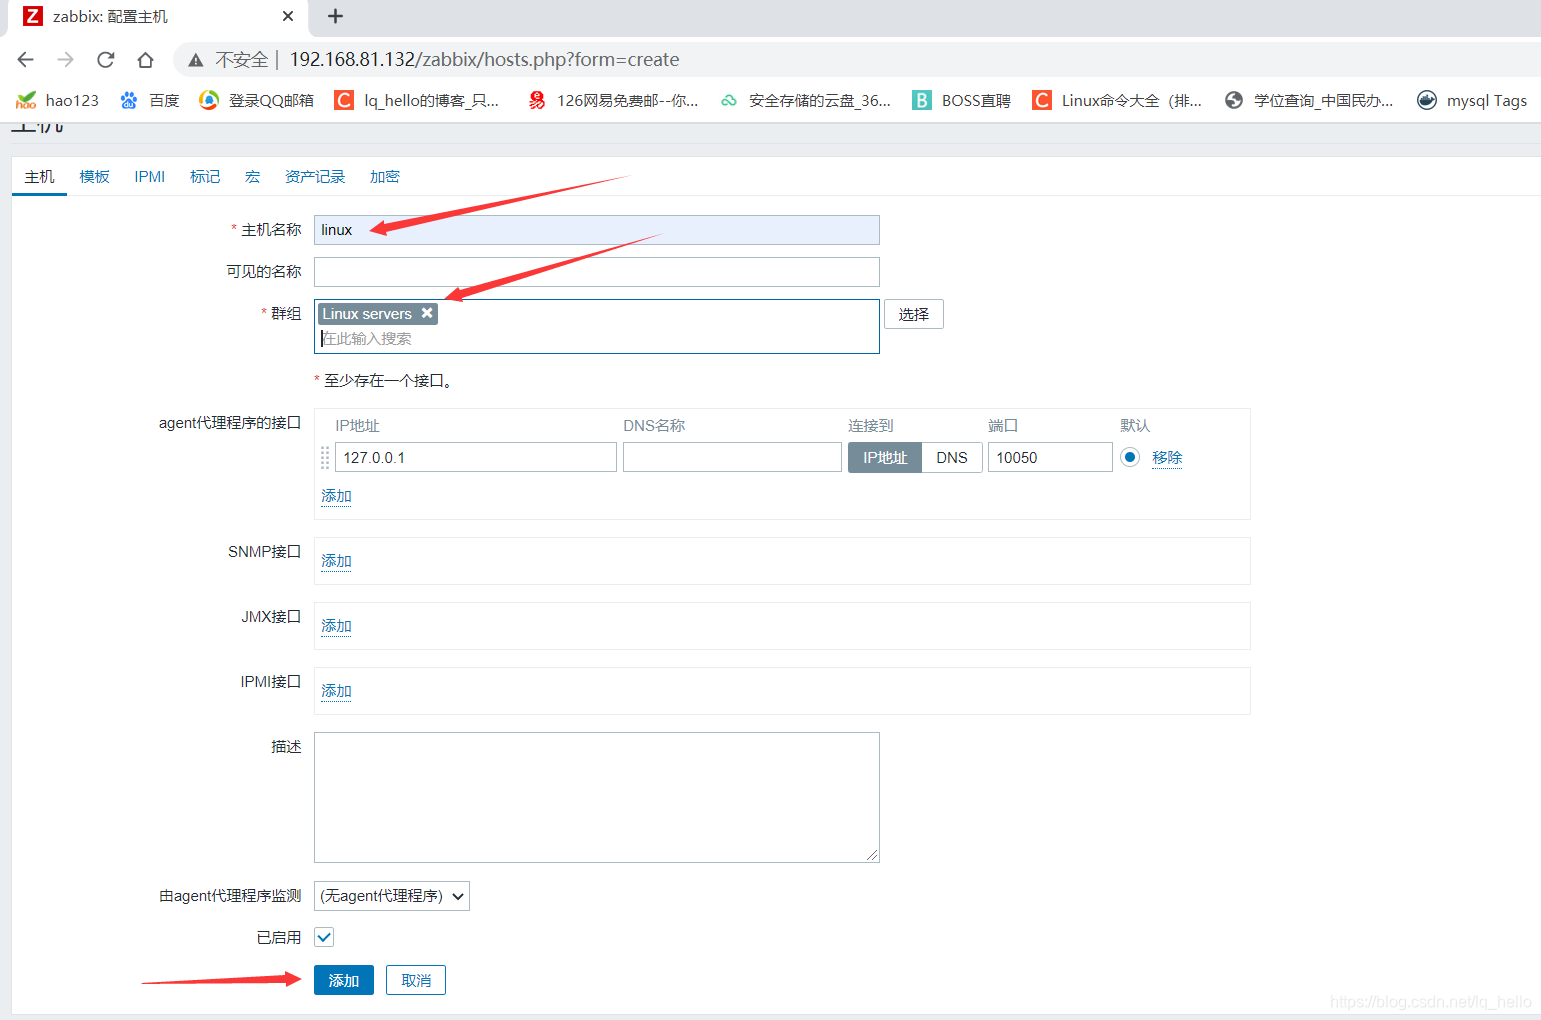Switch to the IPMI tab

pyautogui.click(x=150, y=177)
